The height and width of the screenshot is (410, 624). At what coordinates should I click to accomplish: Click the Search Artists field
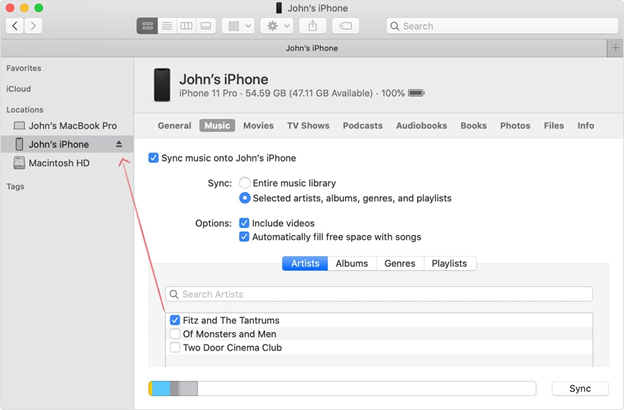pos(379,294)
